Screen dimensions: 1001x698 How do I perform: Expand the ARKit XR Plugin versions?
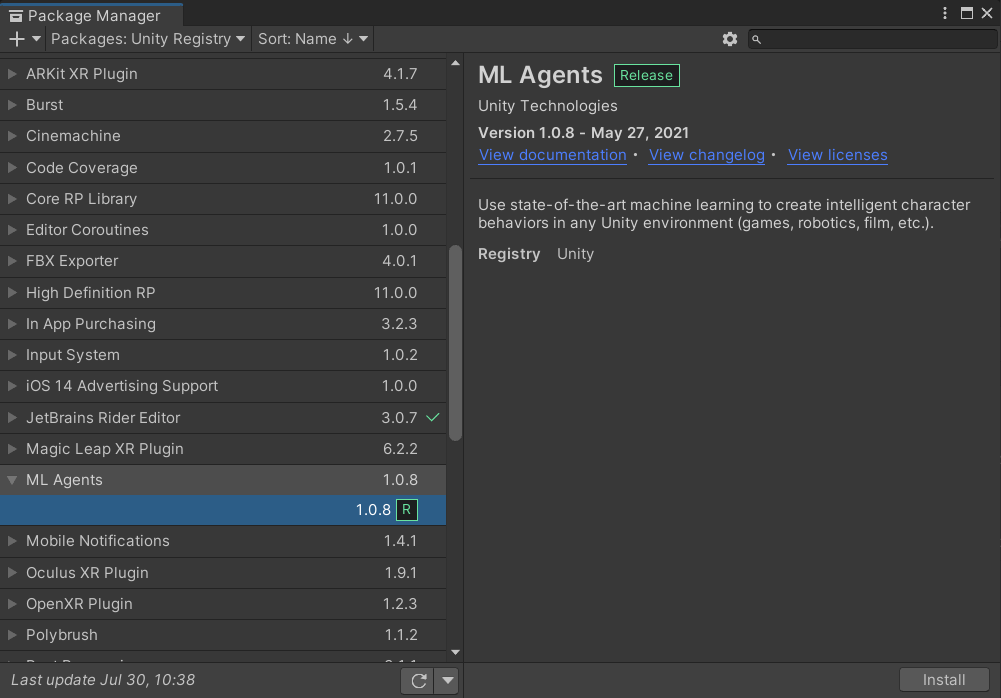click(11, 73)
